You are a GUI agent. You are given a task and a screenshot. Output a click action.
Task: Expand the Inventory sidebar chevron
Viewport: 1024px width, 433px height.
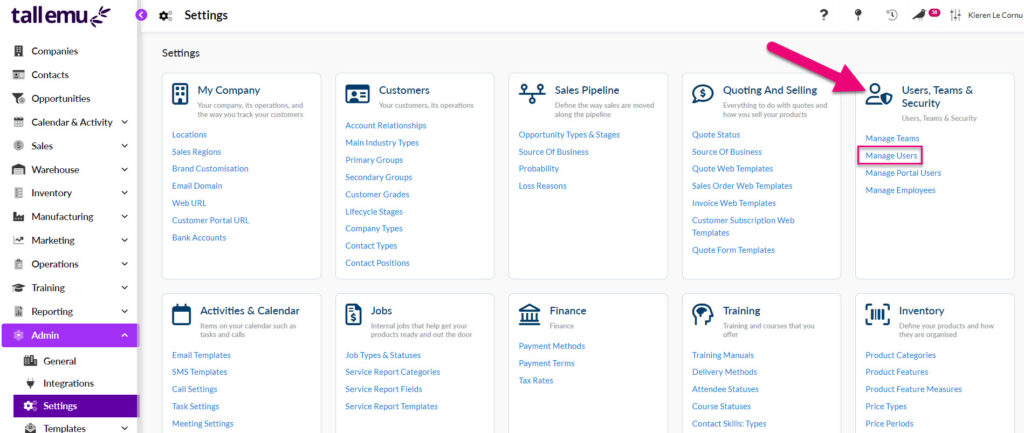tap(125, 193)
